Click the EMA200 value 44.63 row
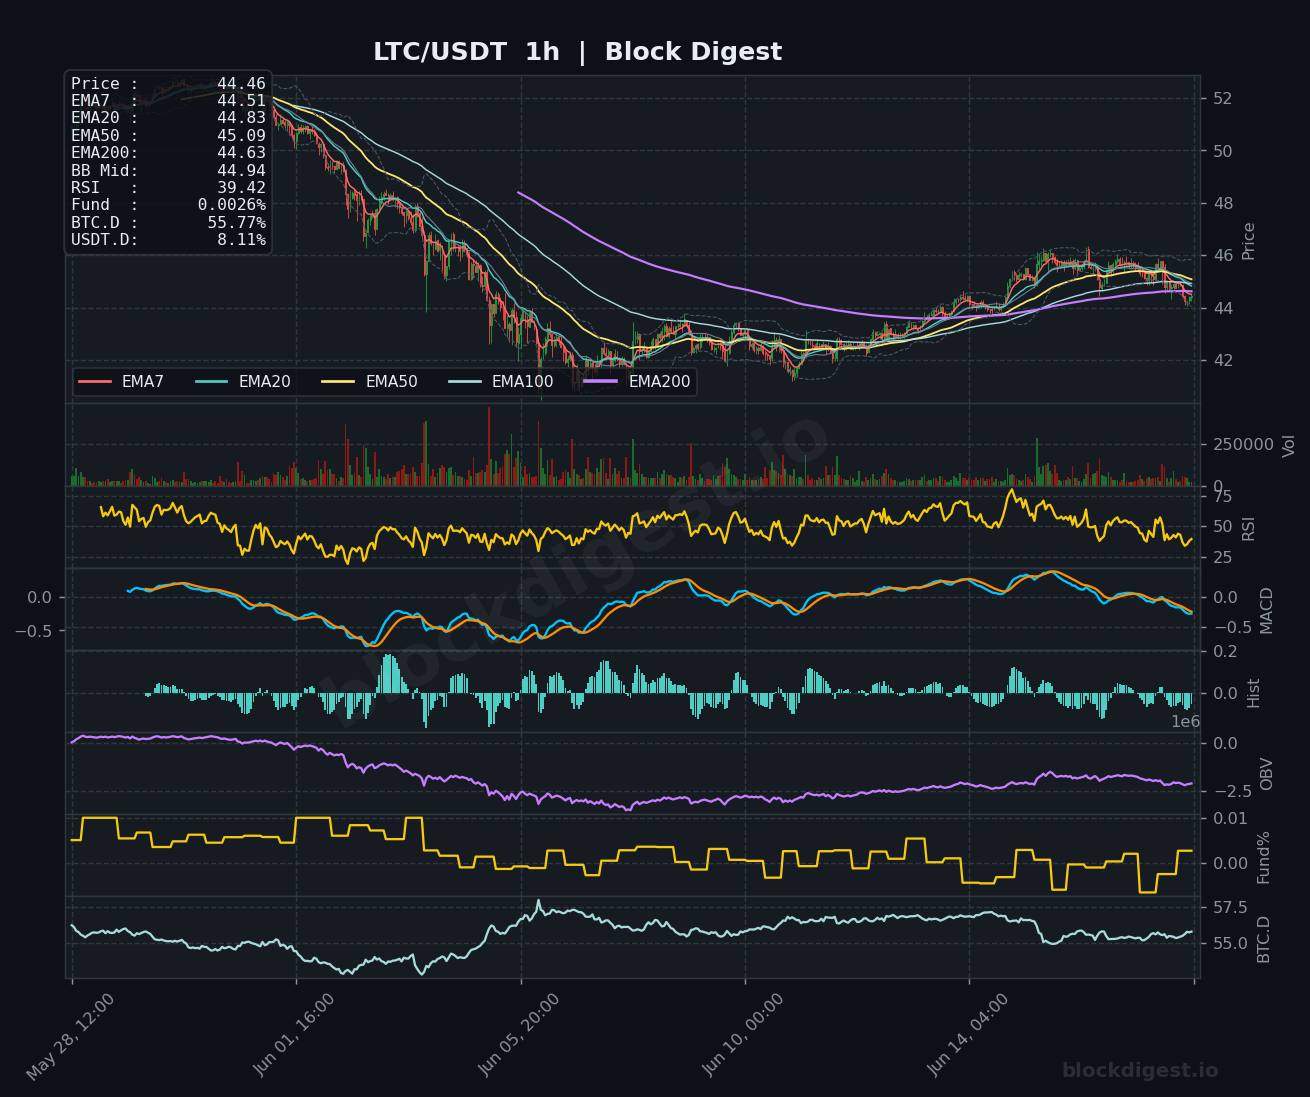The width and height of the screenshot is (1310, 1097). [x=168, y=153]
